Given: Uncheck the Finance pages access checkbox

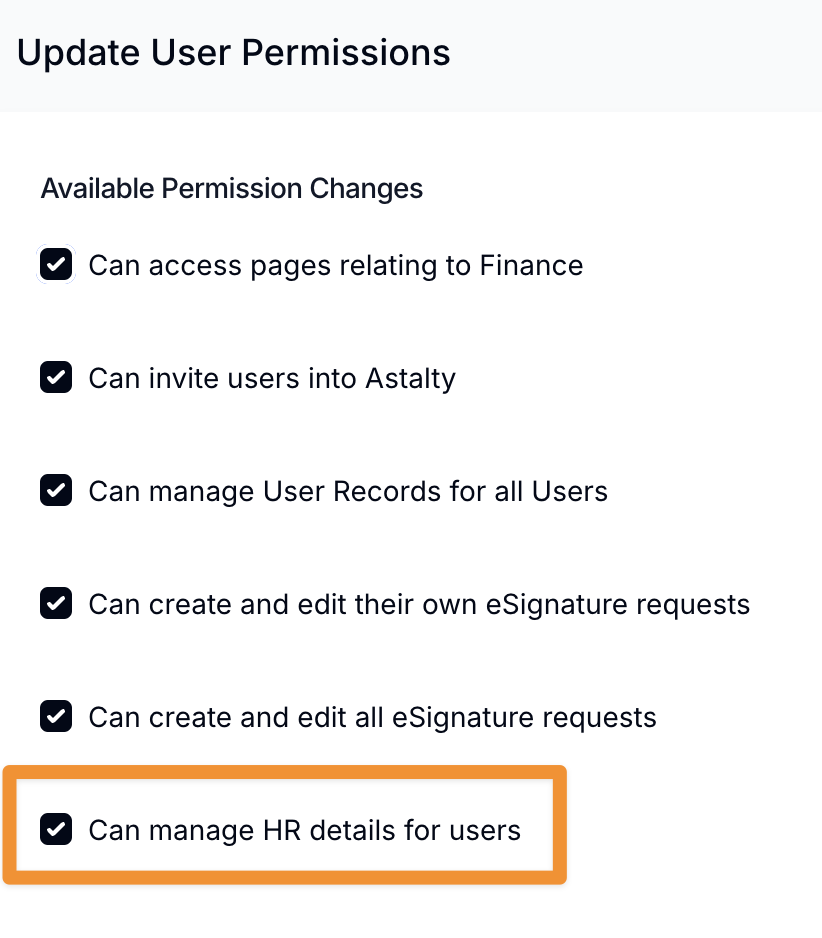Looking at the screenshot, I should point(56,265).
